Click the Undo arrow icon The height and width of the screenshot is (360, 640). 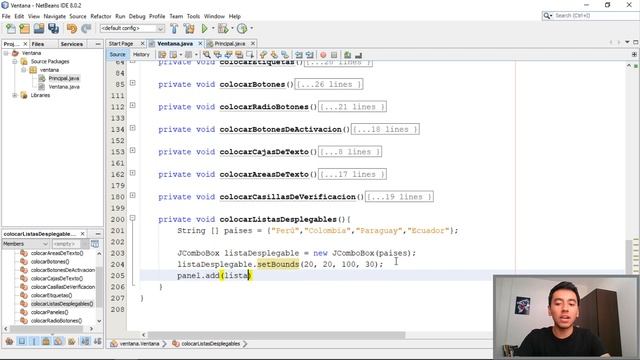point(72,28)
